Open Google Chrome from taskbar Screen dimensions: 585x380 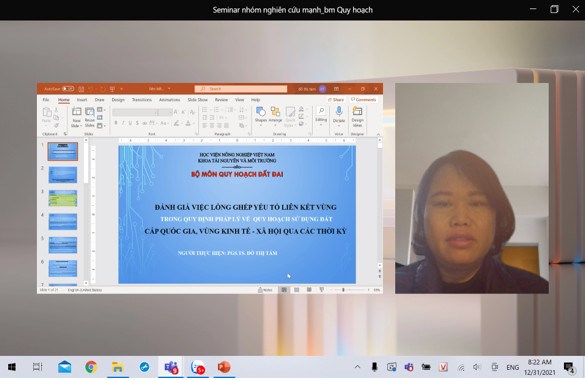[91, 367]
